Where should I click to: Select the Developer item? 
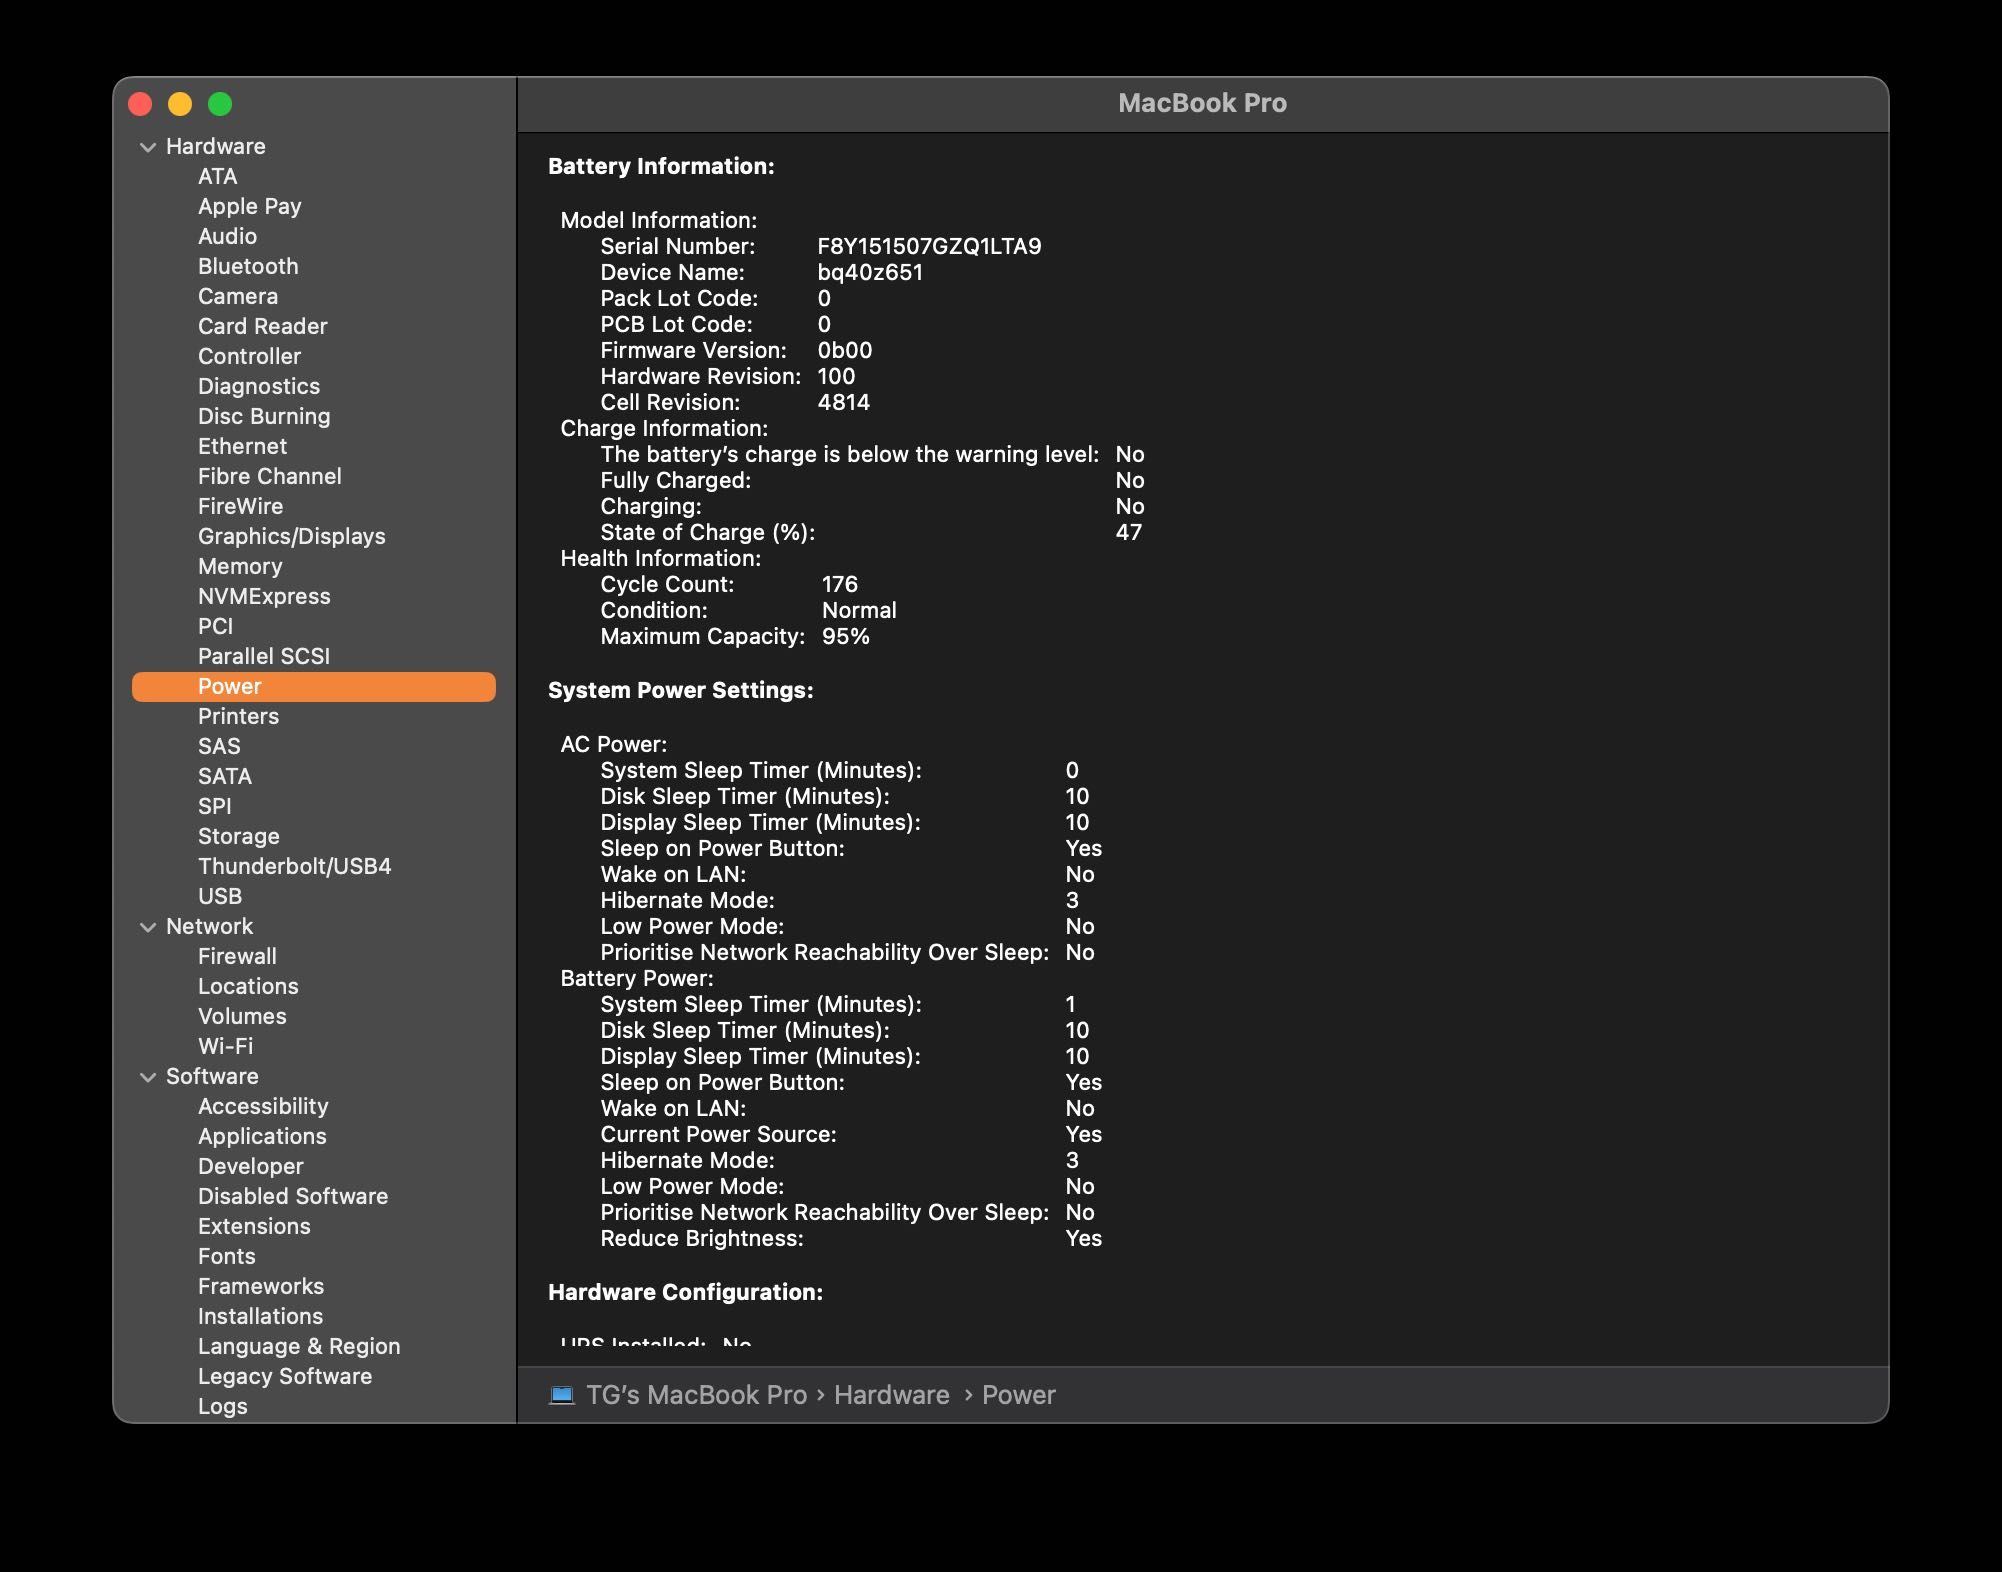[250, 1166]
